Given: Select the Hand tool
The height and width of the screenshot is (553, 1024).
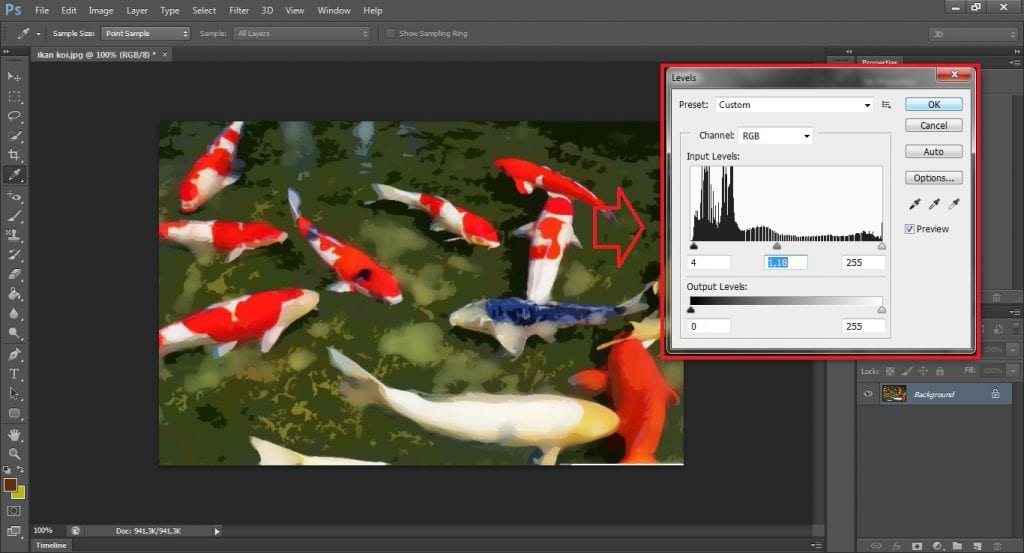Looking at the screenshot, I should 14,434.
